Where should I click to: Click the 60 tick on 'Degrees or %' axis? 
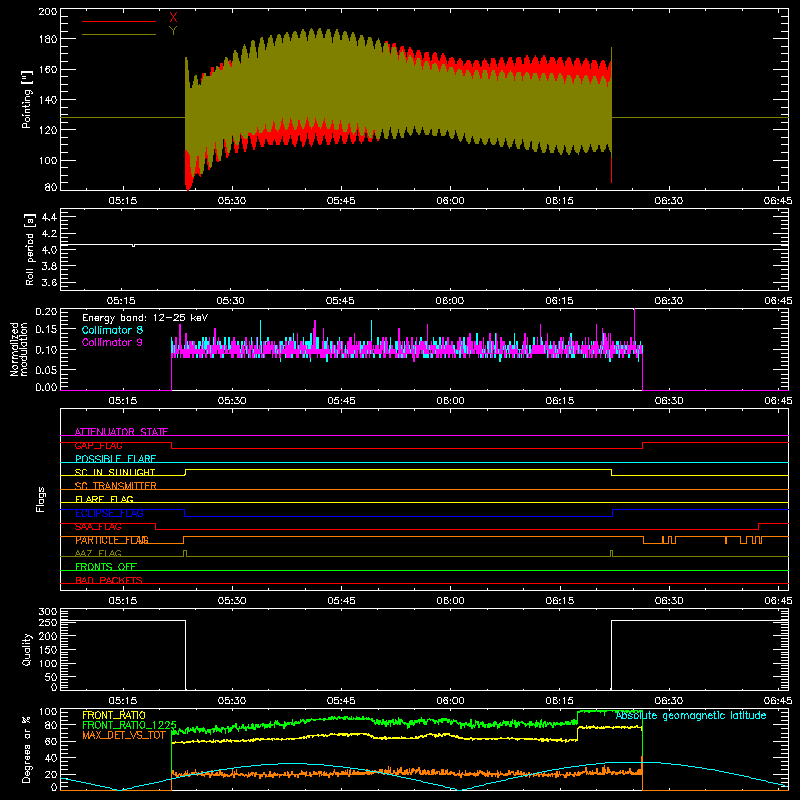[51, 741]
